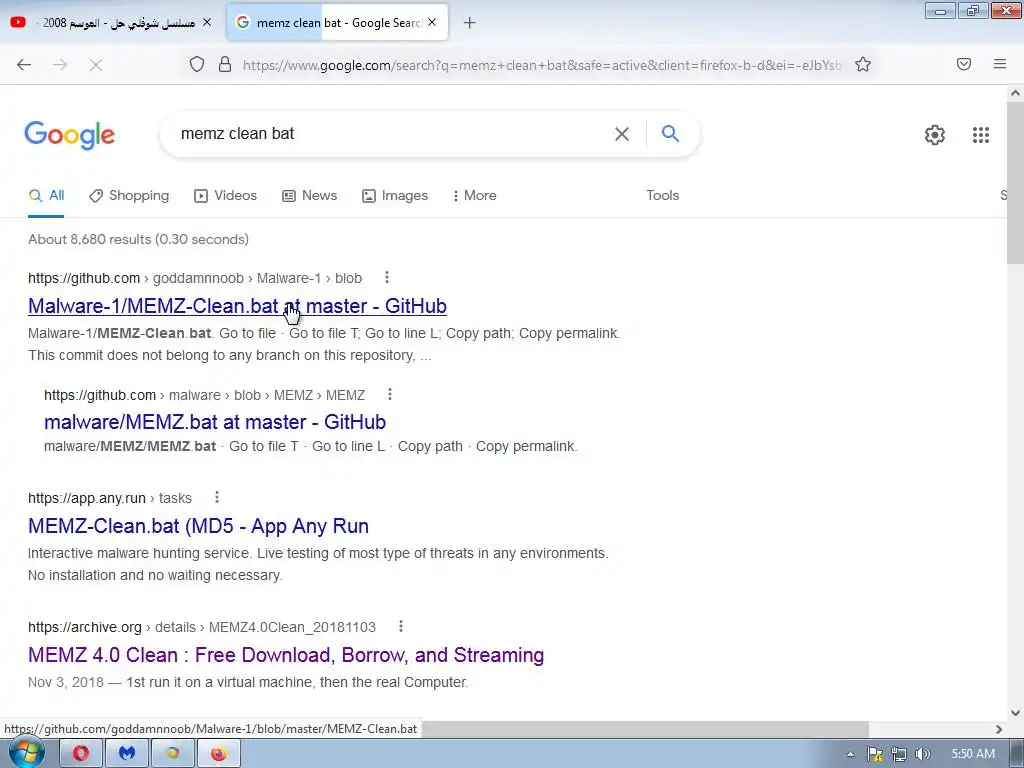Open malware/MEMZ.bat at master GitHub link
Image resolution: width=1024 pixels, height=768 pixels.
pyautogui.click(x=215, y=422)
